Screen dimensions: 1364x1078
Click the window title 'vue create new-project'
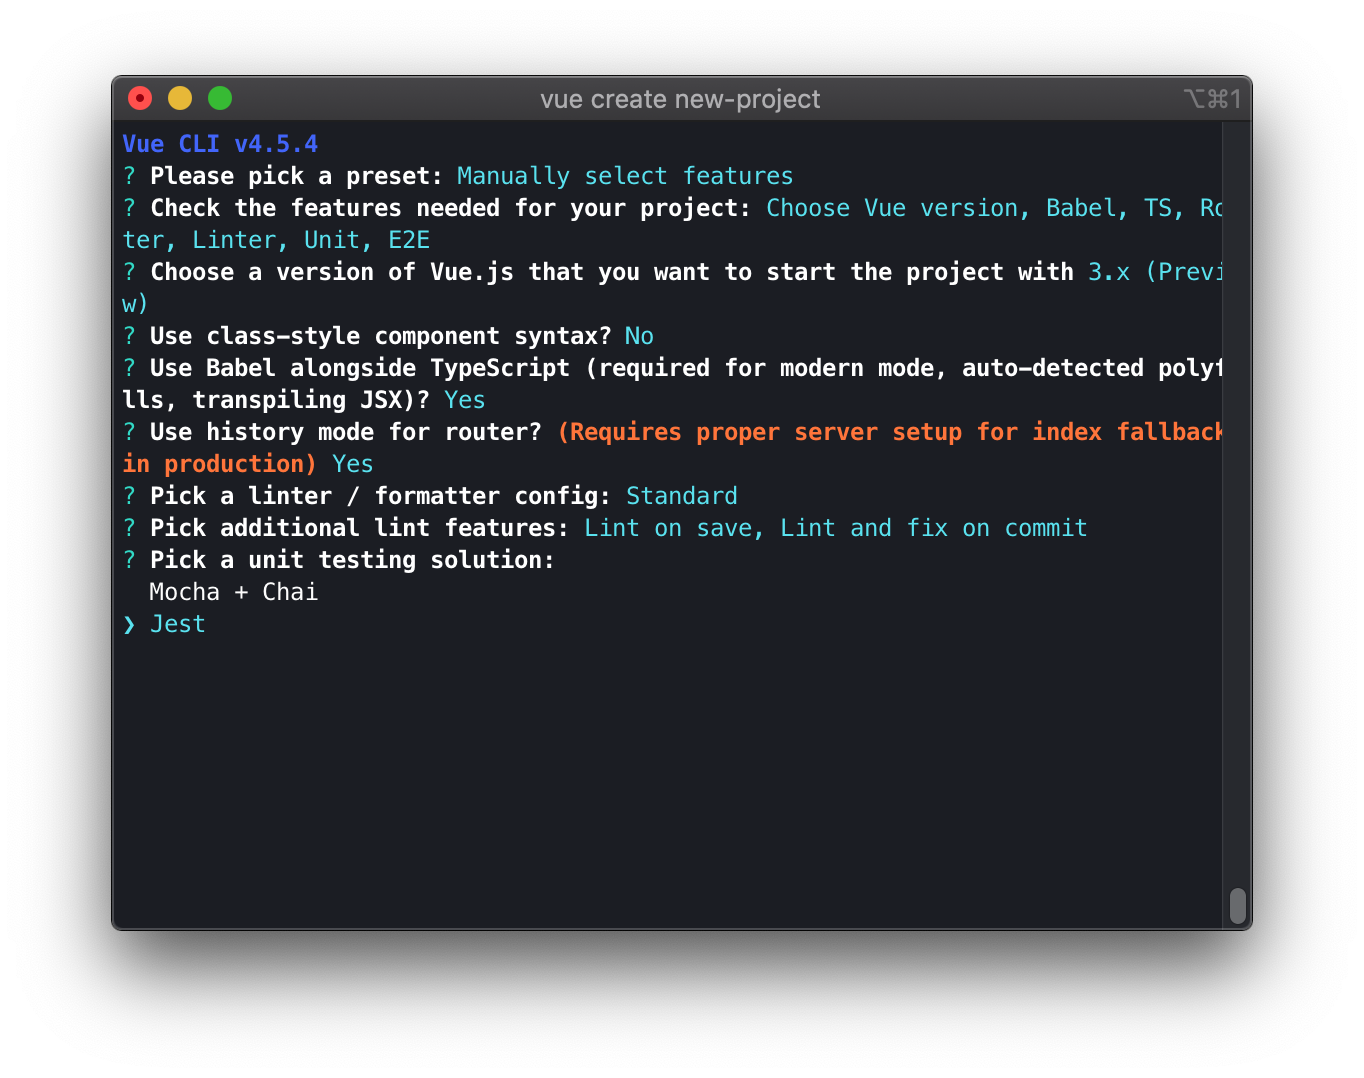(x=680, y=99)
